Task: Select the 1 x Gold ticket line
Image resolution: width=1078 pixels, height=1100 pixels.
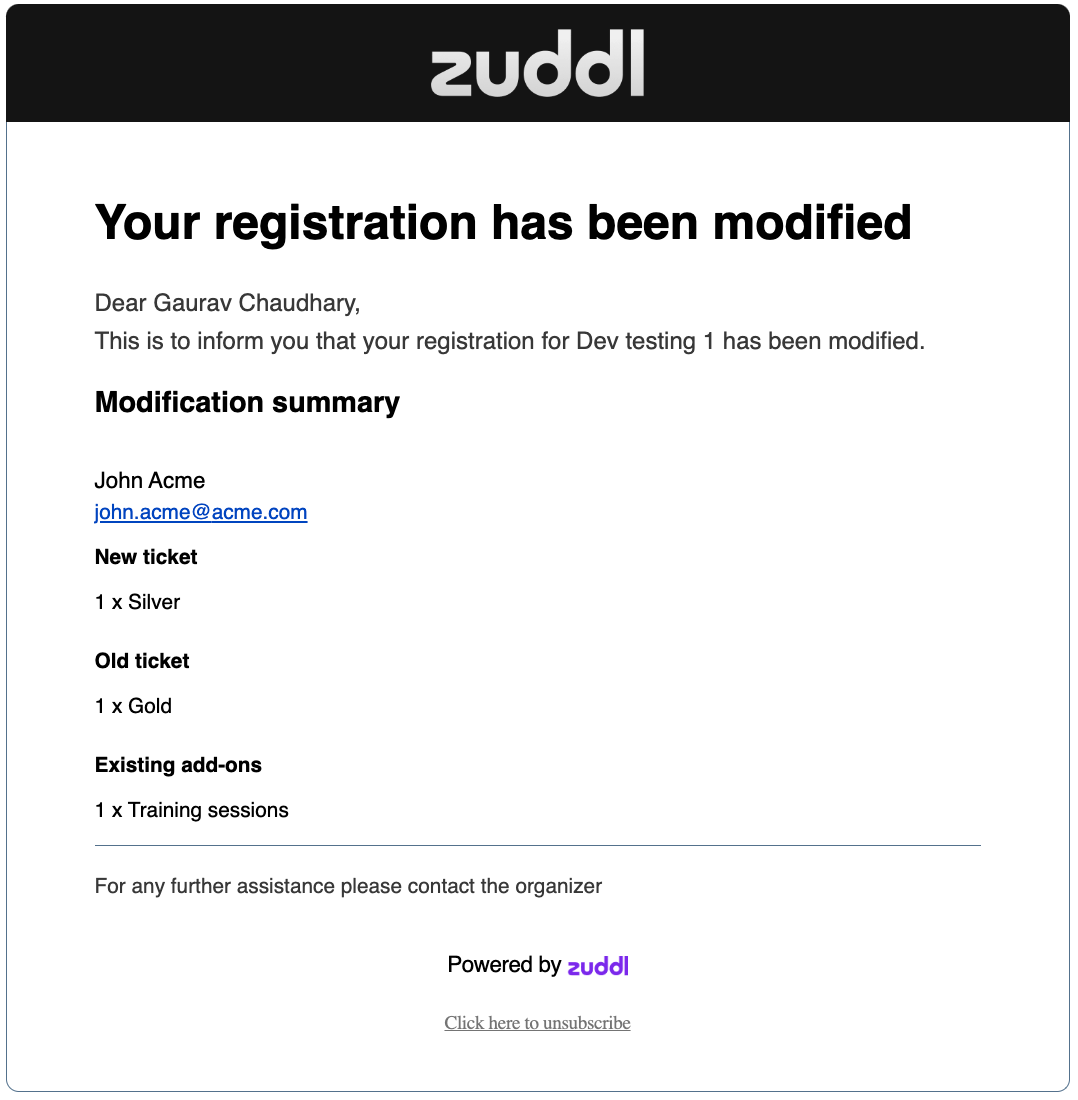Action: point(134,706)
